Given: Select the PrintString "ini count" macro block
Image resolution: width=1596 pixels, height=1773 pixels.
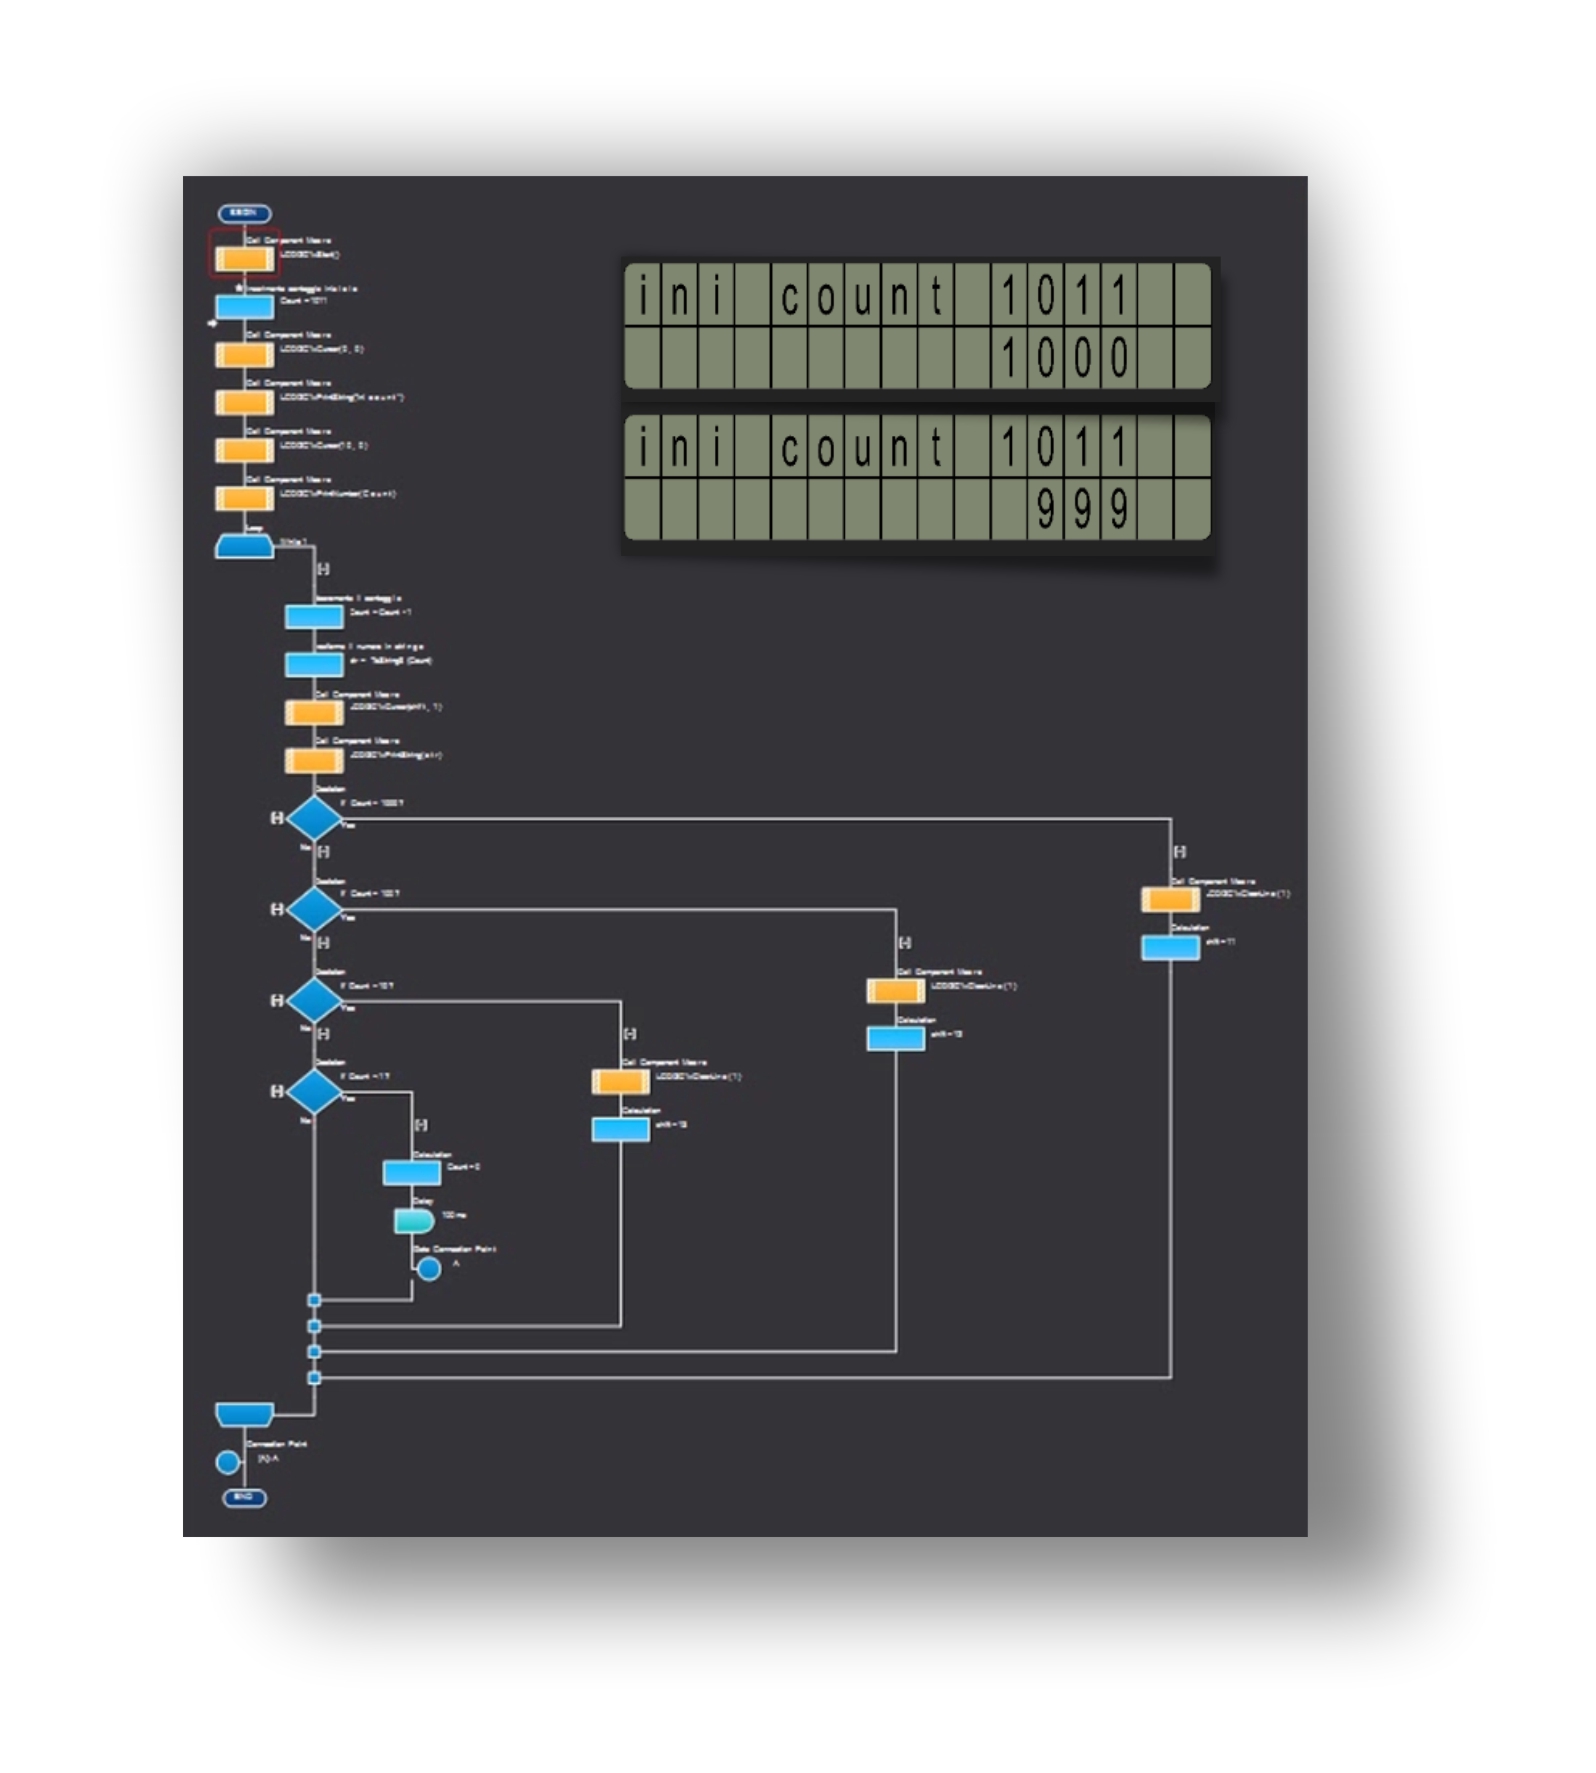Looking at the screenshot, I should click(245, 403).
